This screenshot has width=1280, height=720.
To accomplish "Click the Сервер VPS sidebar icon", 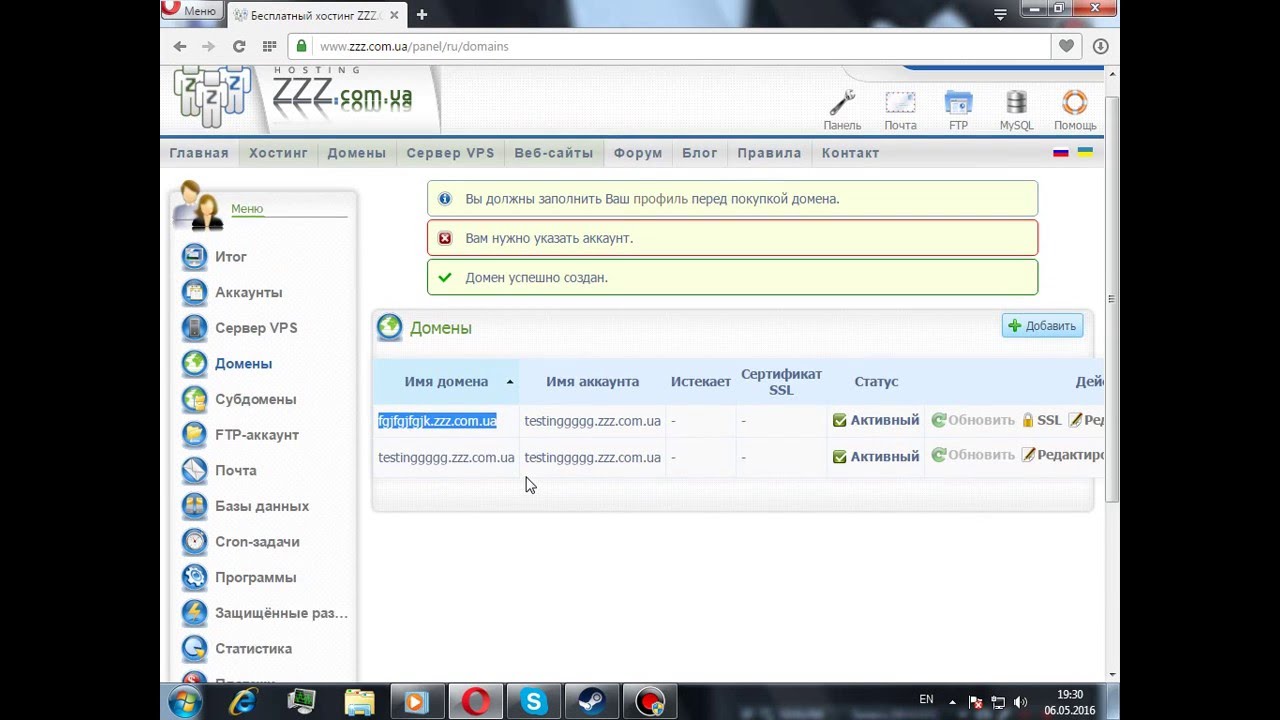I will click(194, 328).
